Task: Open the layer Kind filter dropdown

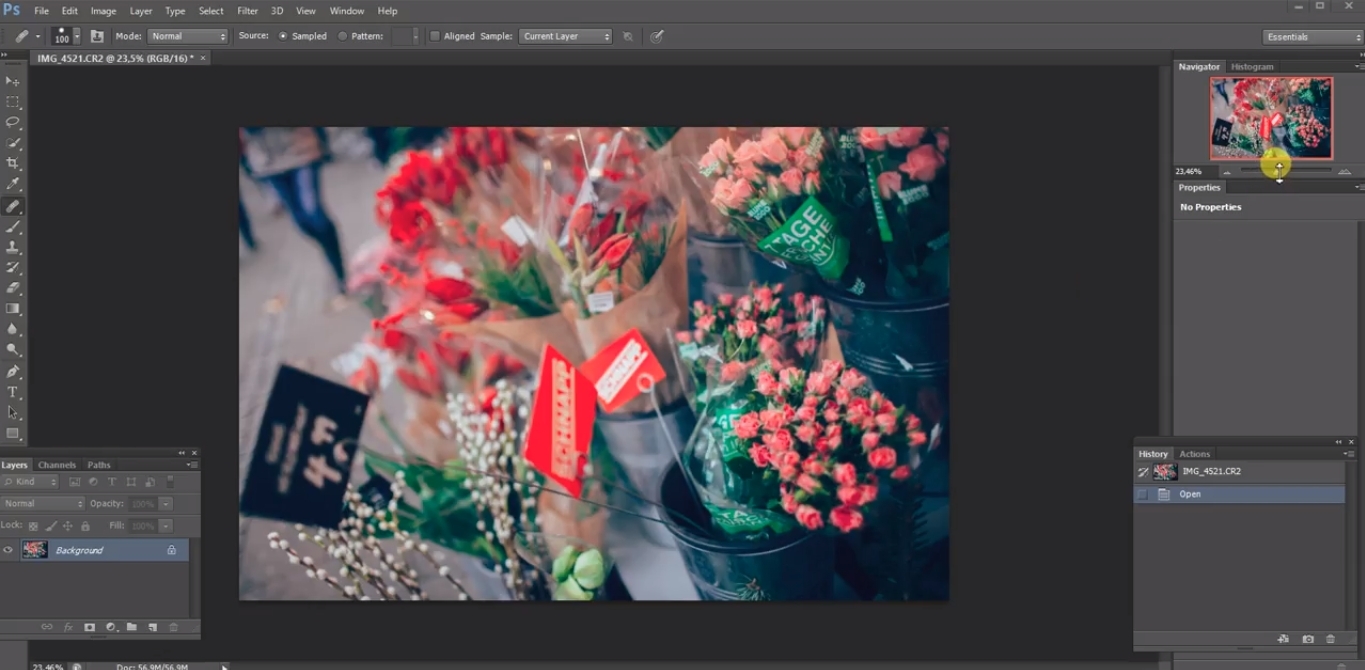Action: [31, 482]
